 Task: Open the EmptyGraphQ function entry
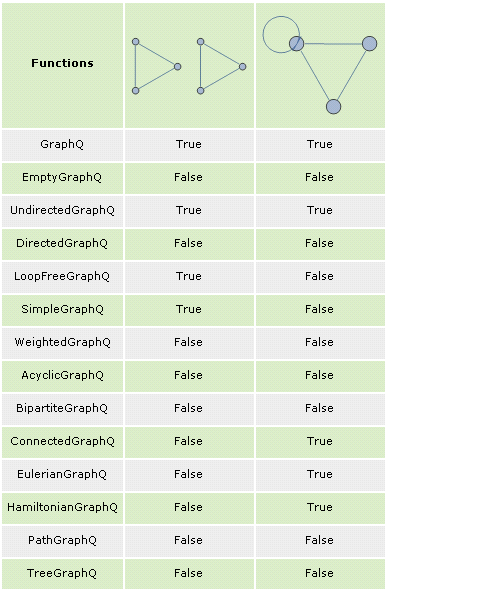[62, 177]
